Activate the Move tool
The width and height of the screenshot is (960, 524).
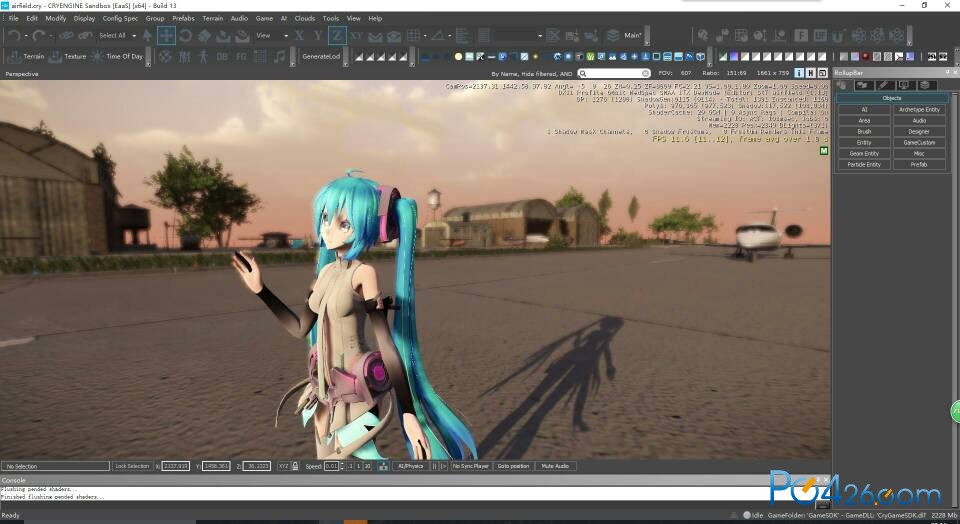(x=166, y=36)
